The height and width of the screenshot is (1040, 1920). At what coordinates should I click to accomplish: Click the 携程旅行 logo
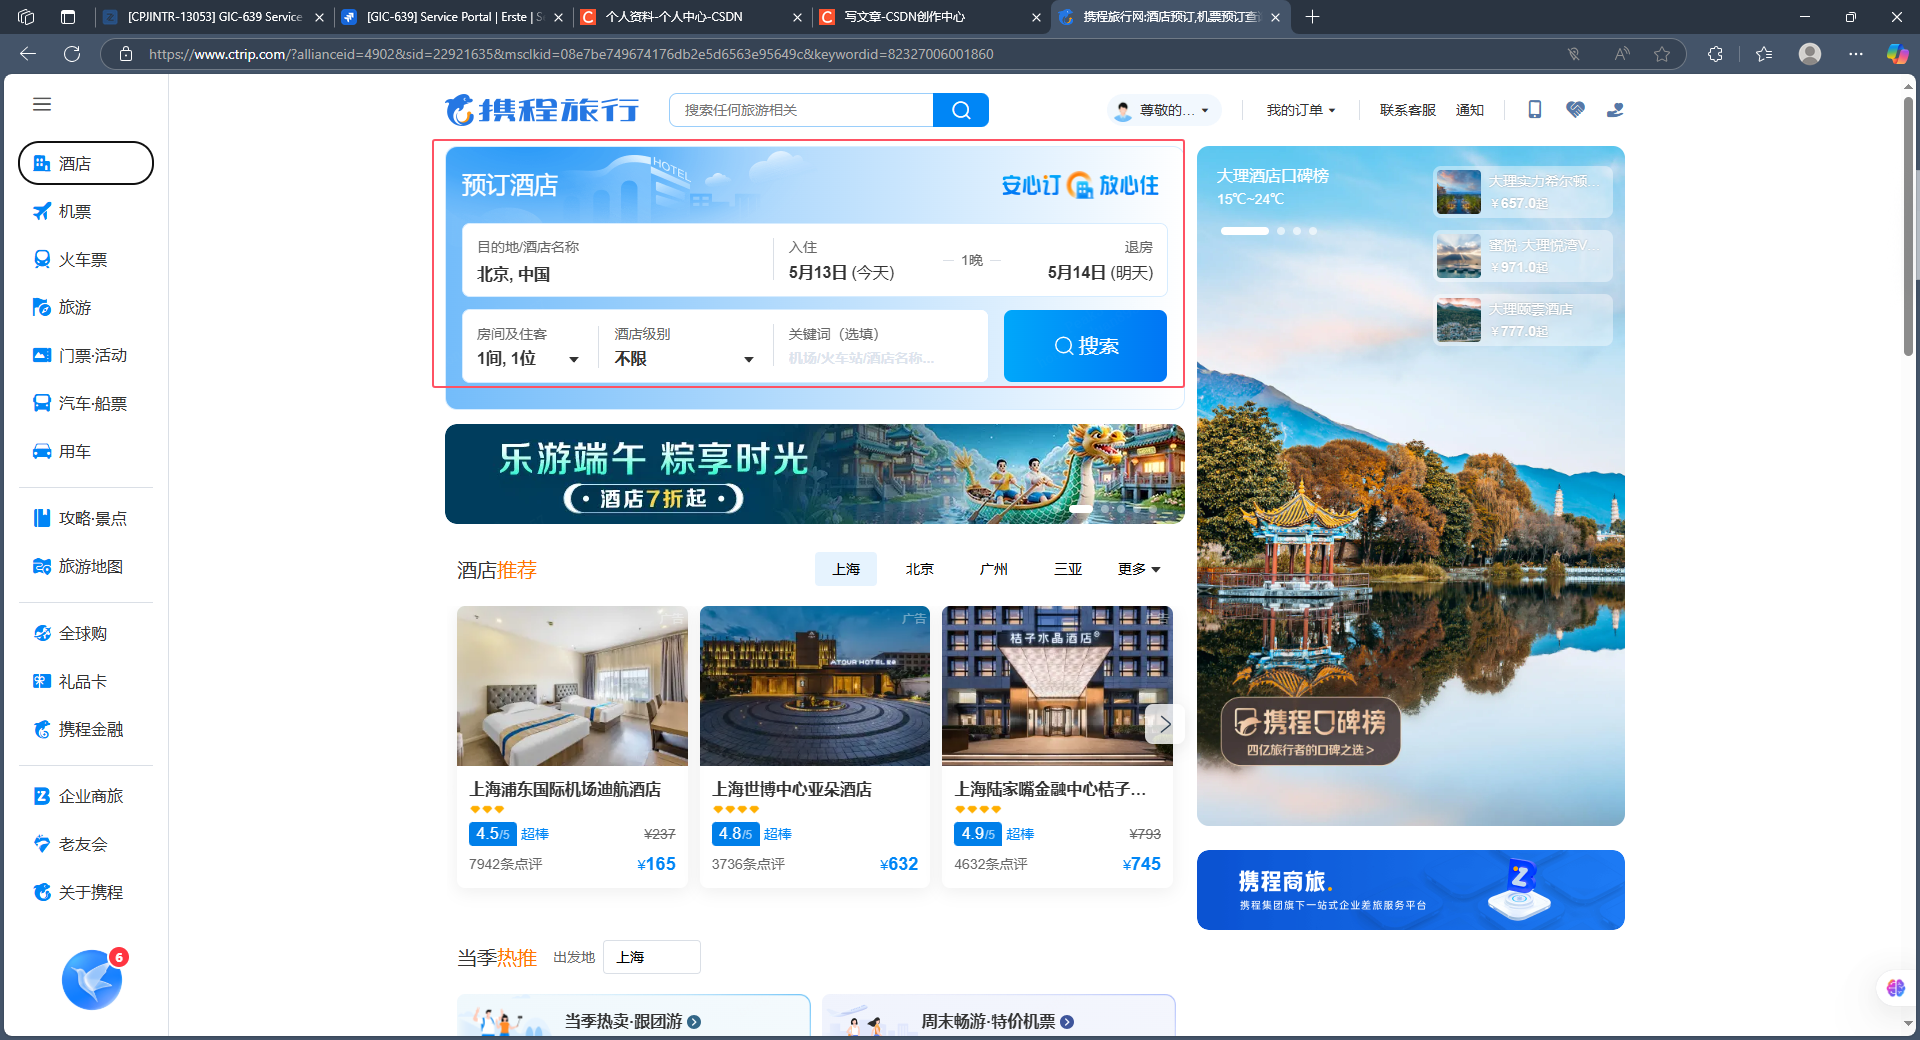click(543, 110)
